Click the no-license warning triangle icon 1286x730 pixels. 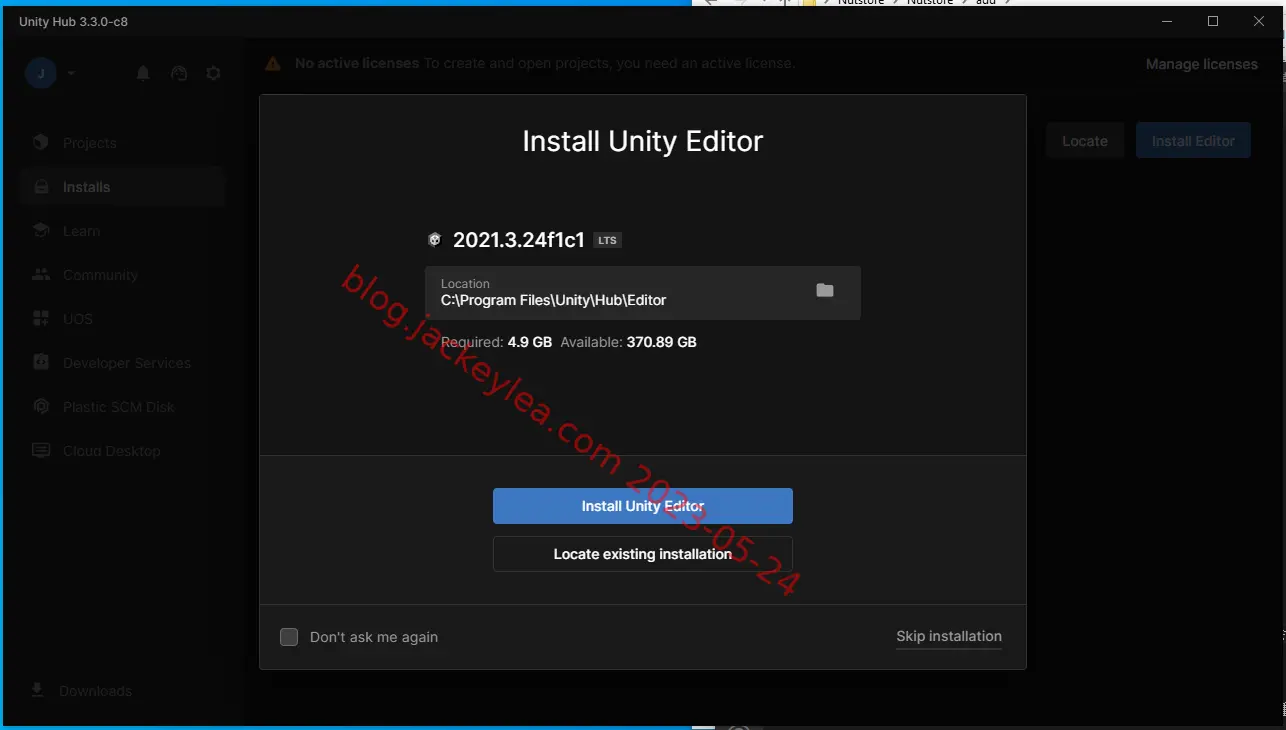pos(273,63)
